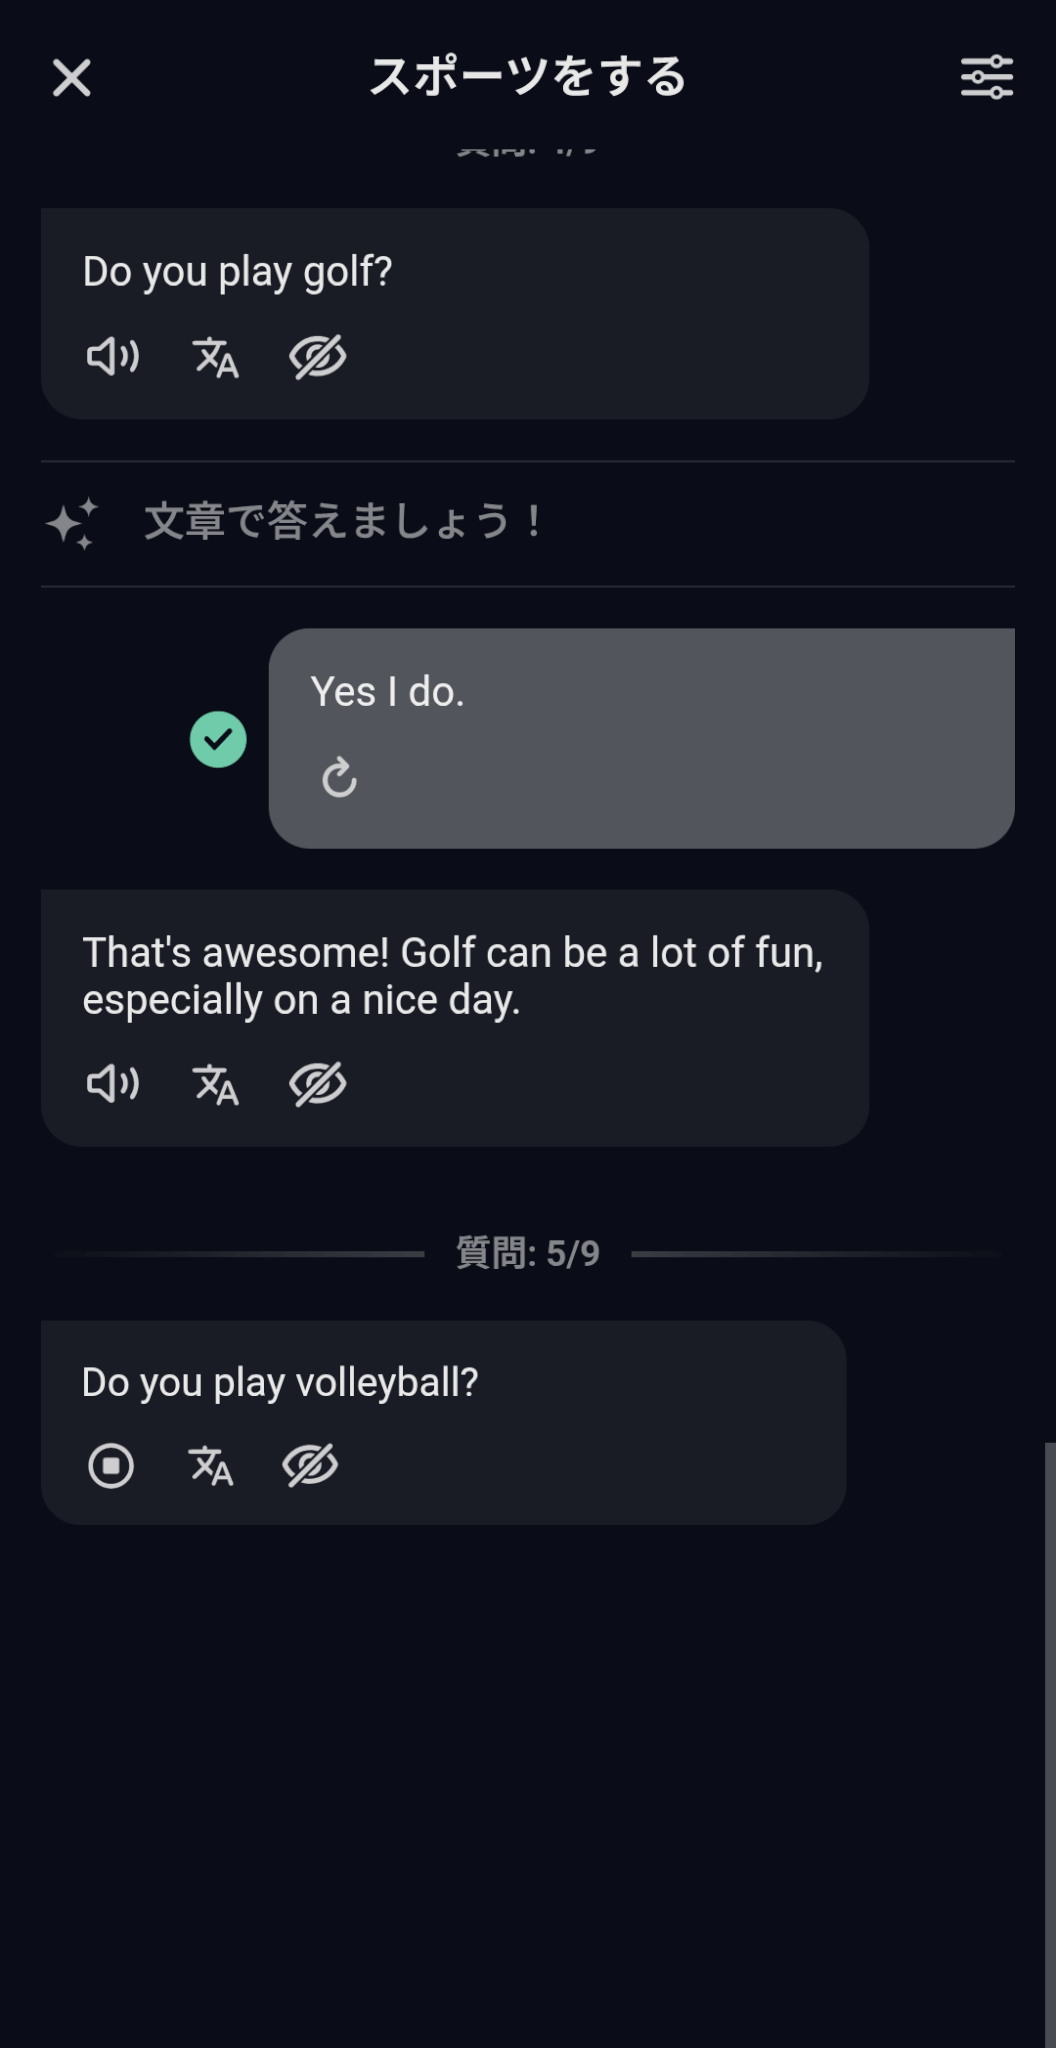
Task: Hide text of the volleyball question
Action: [310, 1466]
